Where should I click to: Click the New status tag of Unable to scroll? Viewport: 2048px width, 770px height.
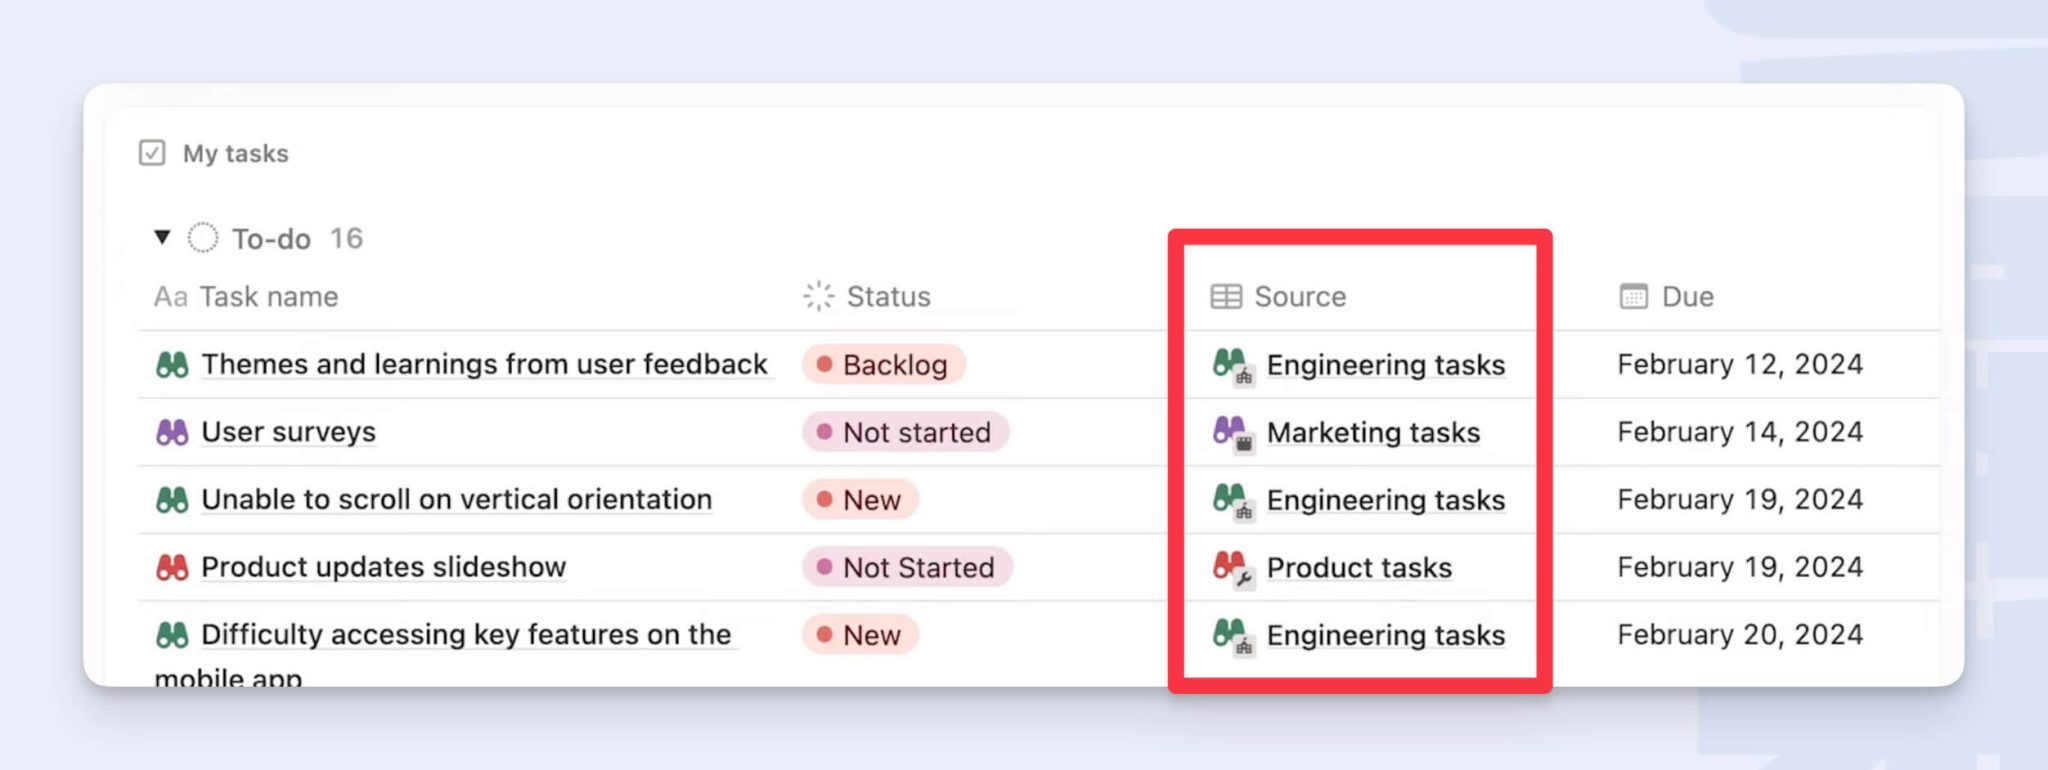pyautogui.click(x=860, y=500)
